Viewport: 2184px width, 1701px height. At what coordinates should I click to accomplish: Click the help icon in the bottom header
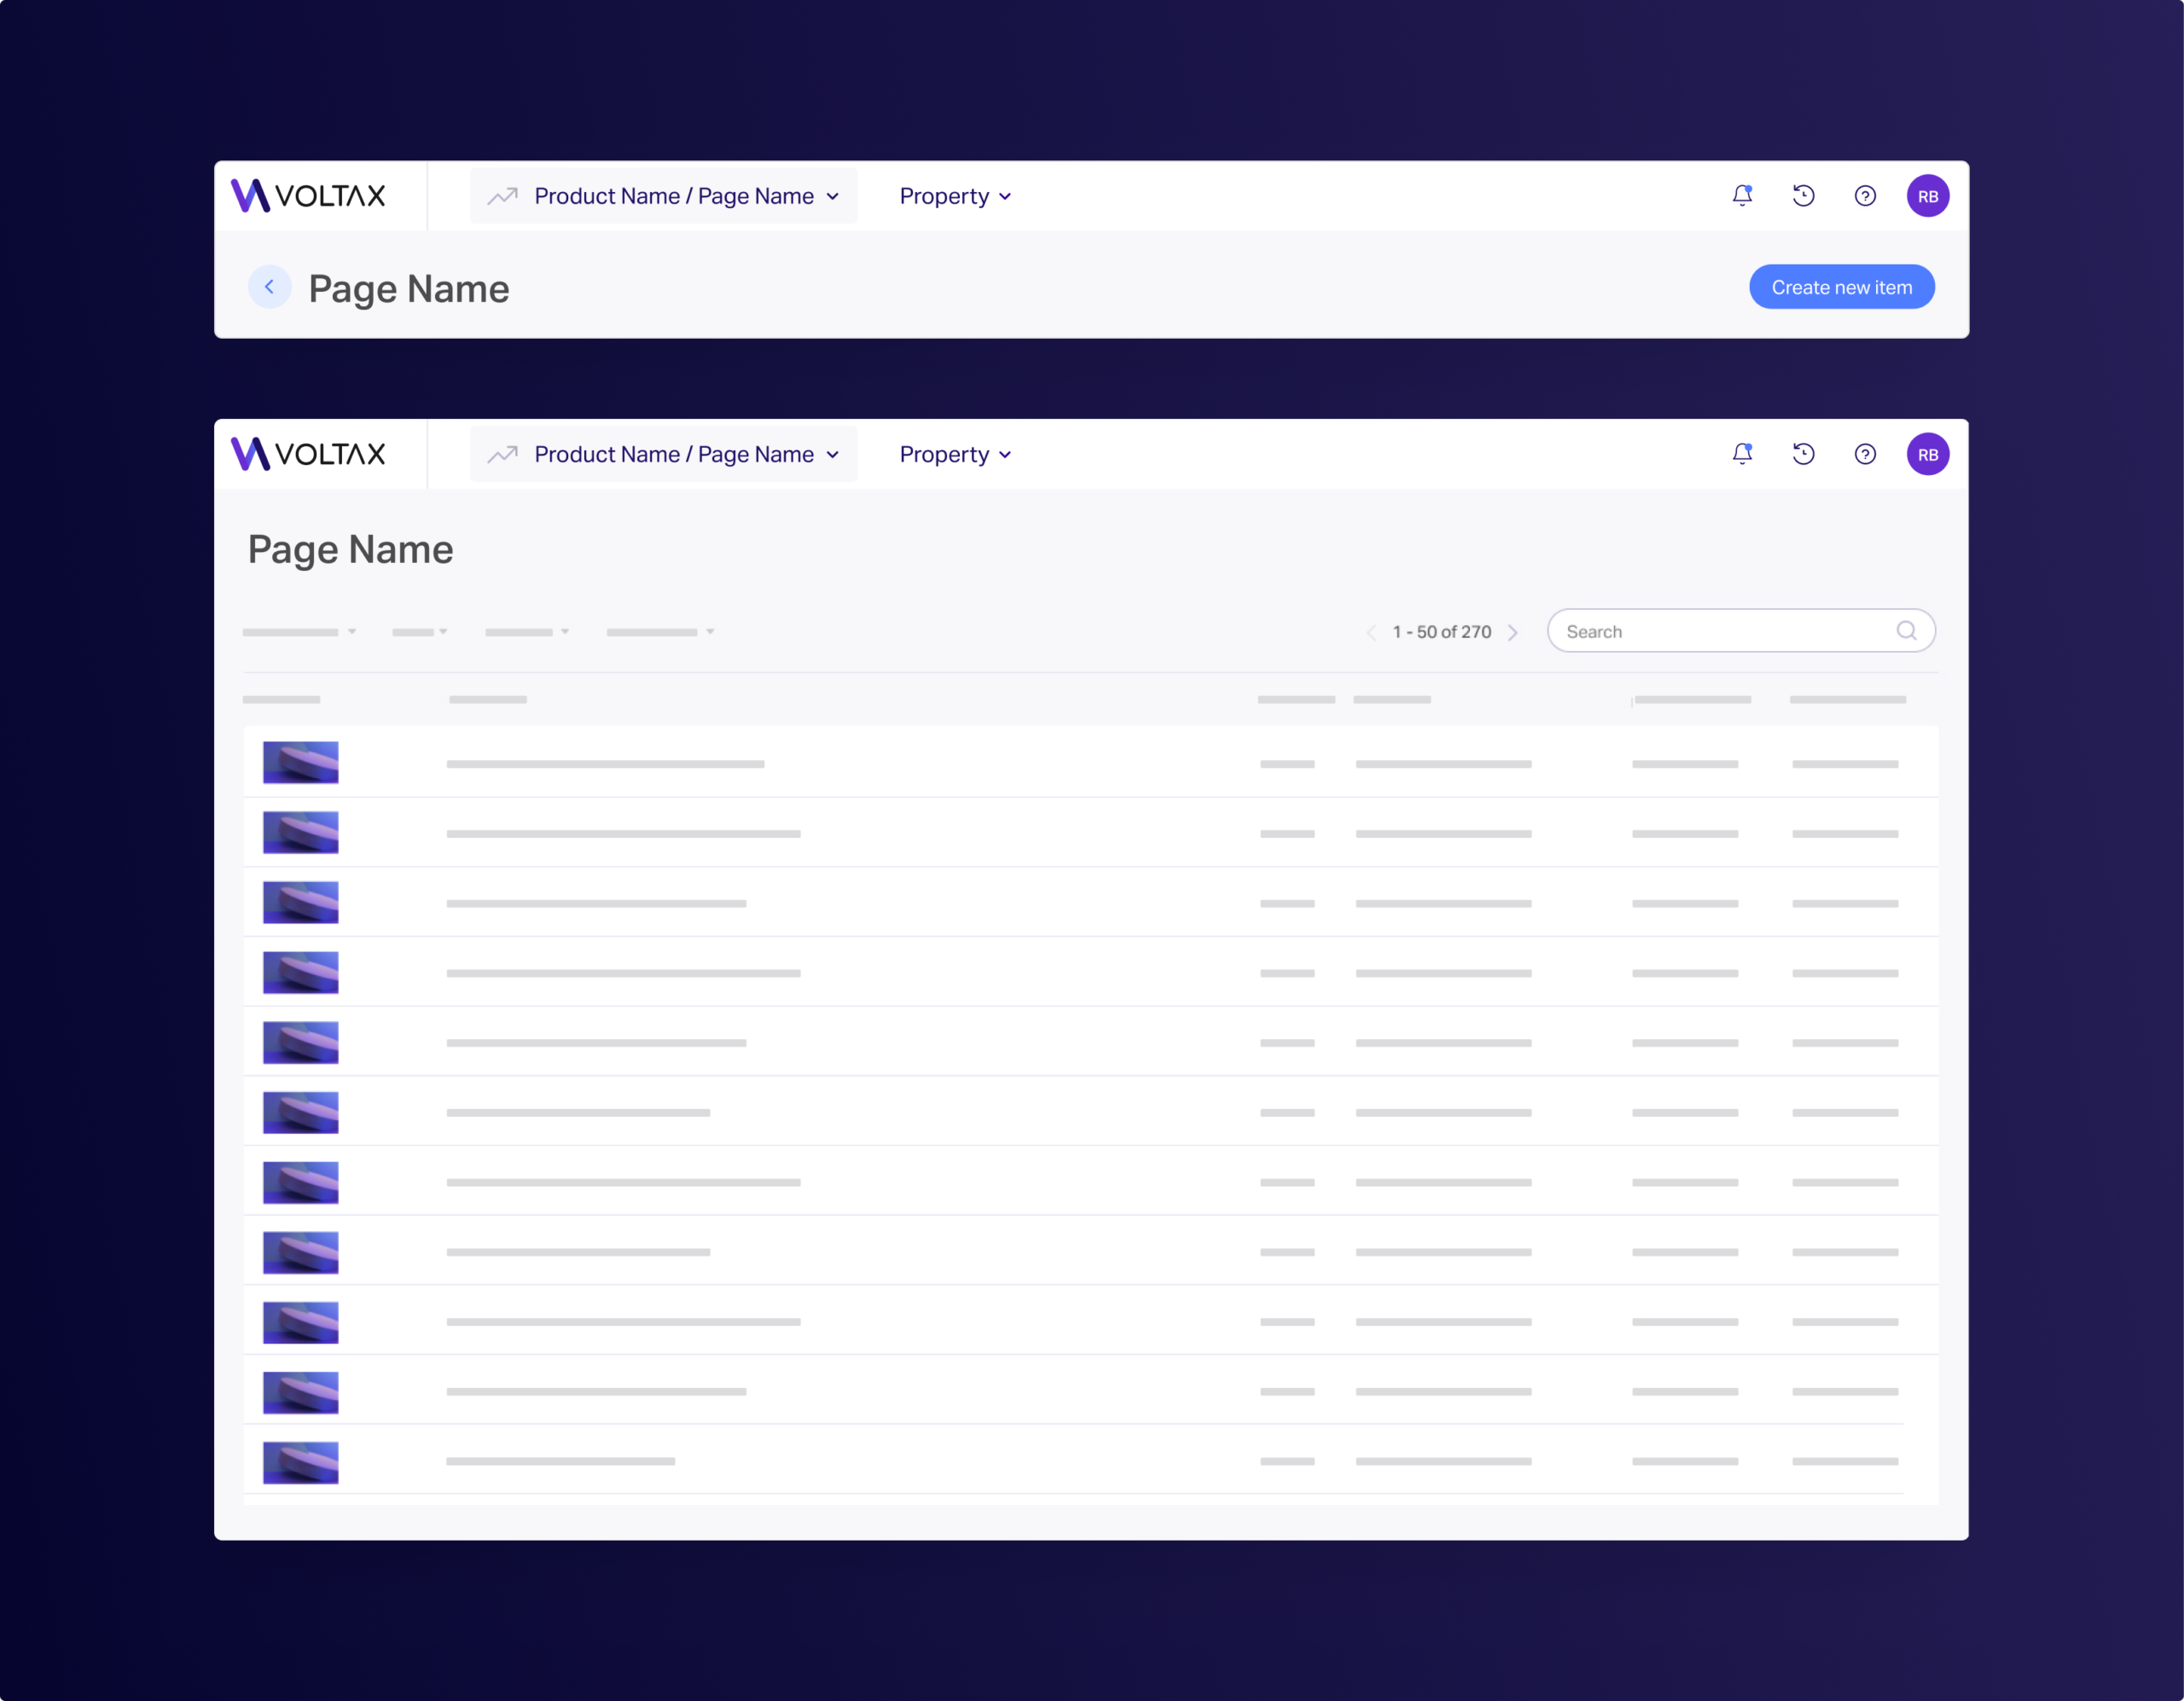click(x=1865, y=454)
